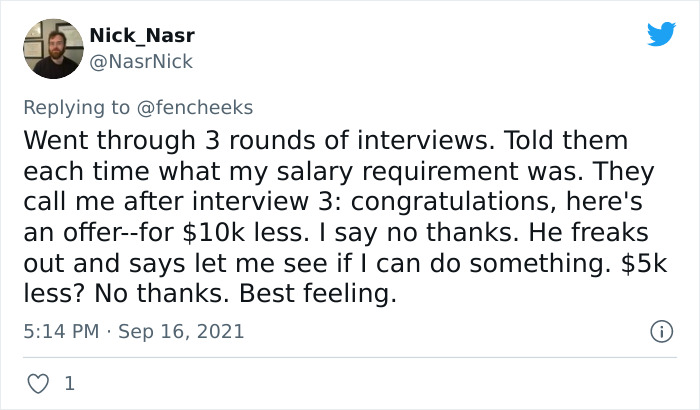Open Nick_Nasr's profile picture
This screenshot has width=700, height=410.
pyautogui.click(x=52, y=48)
